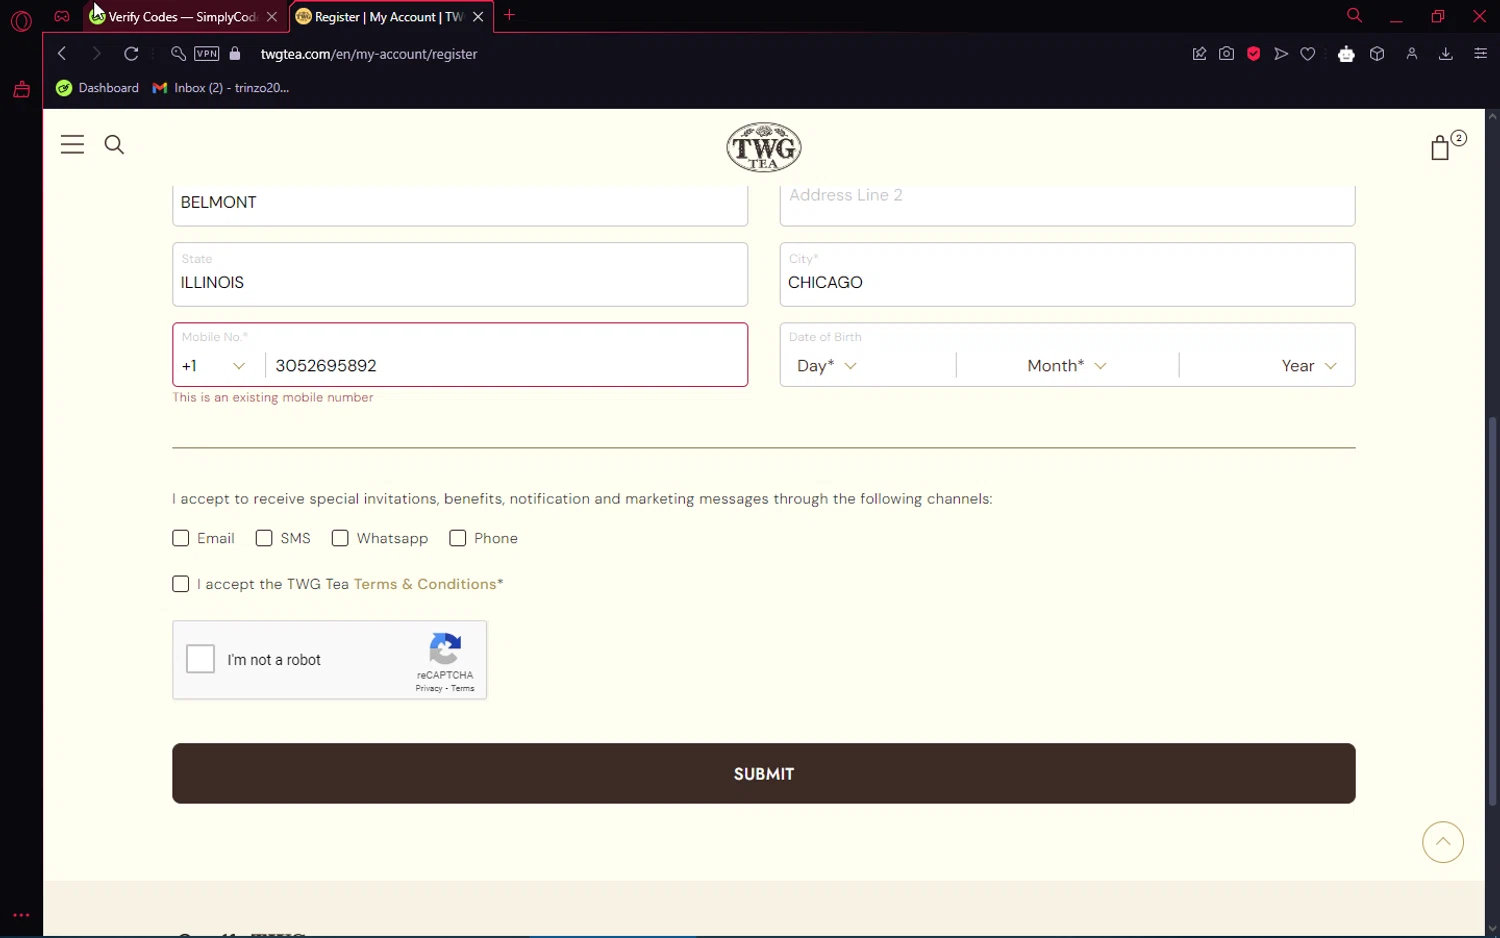Open the profile account icon in toolbar
The height and width of the screenshot is (938, 1500).
pyautogui.click(x=1412, y=54)
